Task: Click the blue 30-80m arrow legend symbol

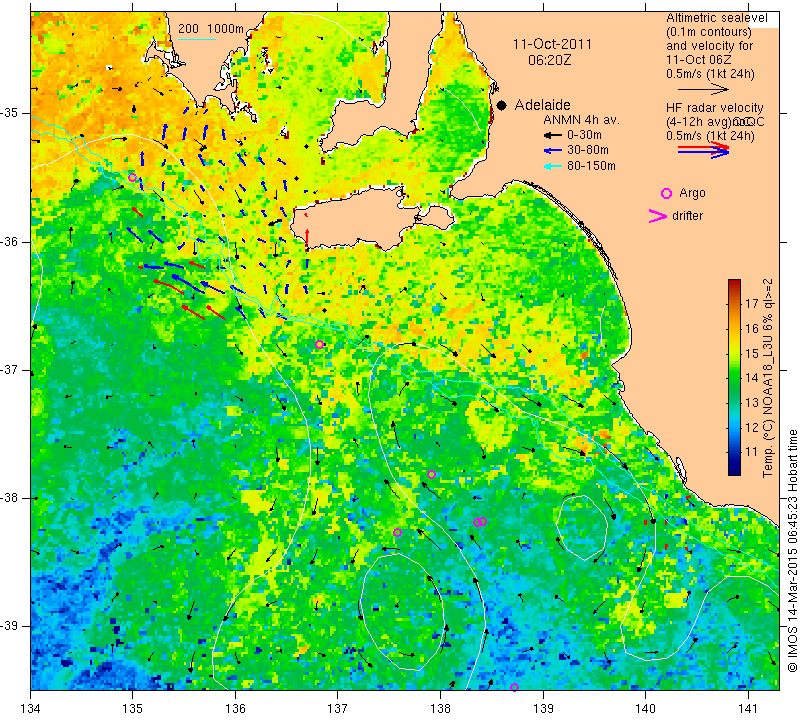Action: pyautogui.click(x=552, y=151)
